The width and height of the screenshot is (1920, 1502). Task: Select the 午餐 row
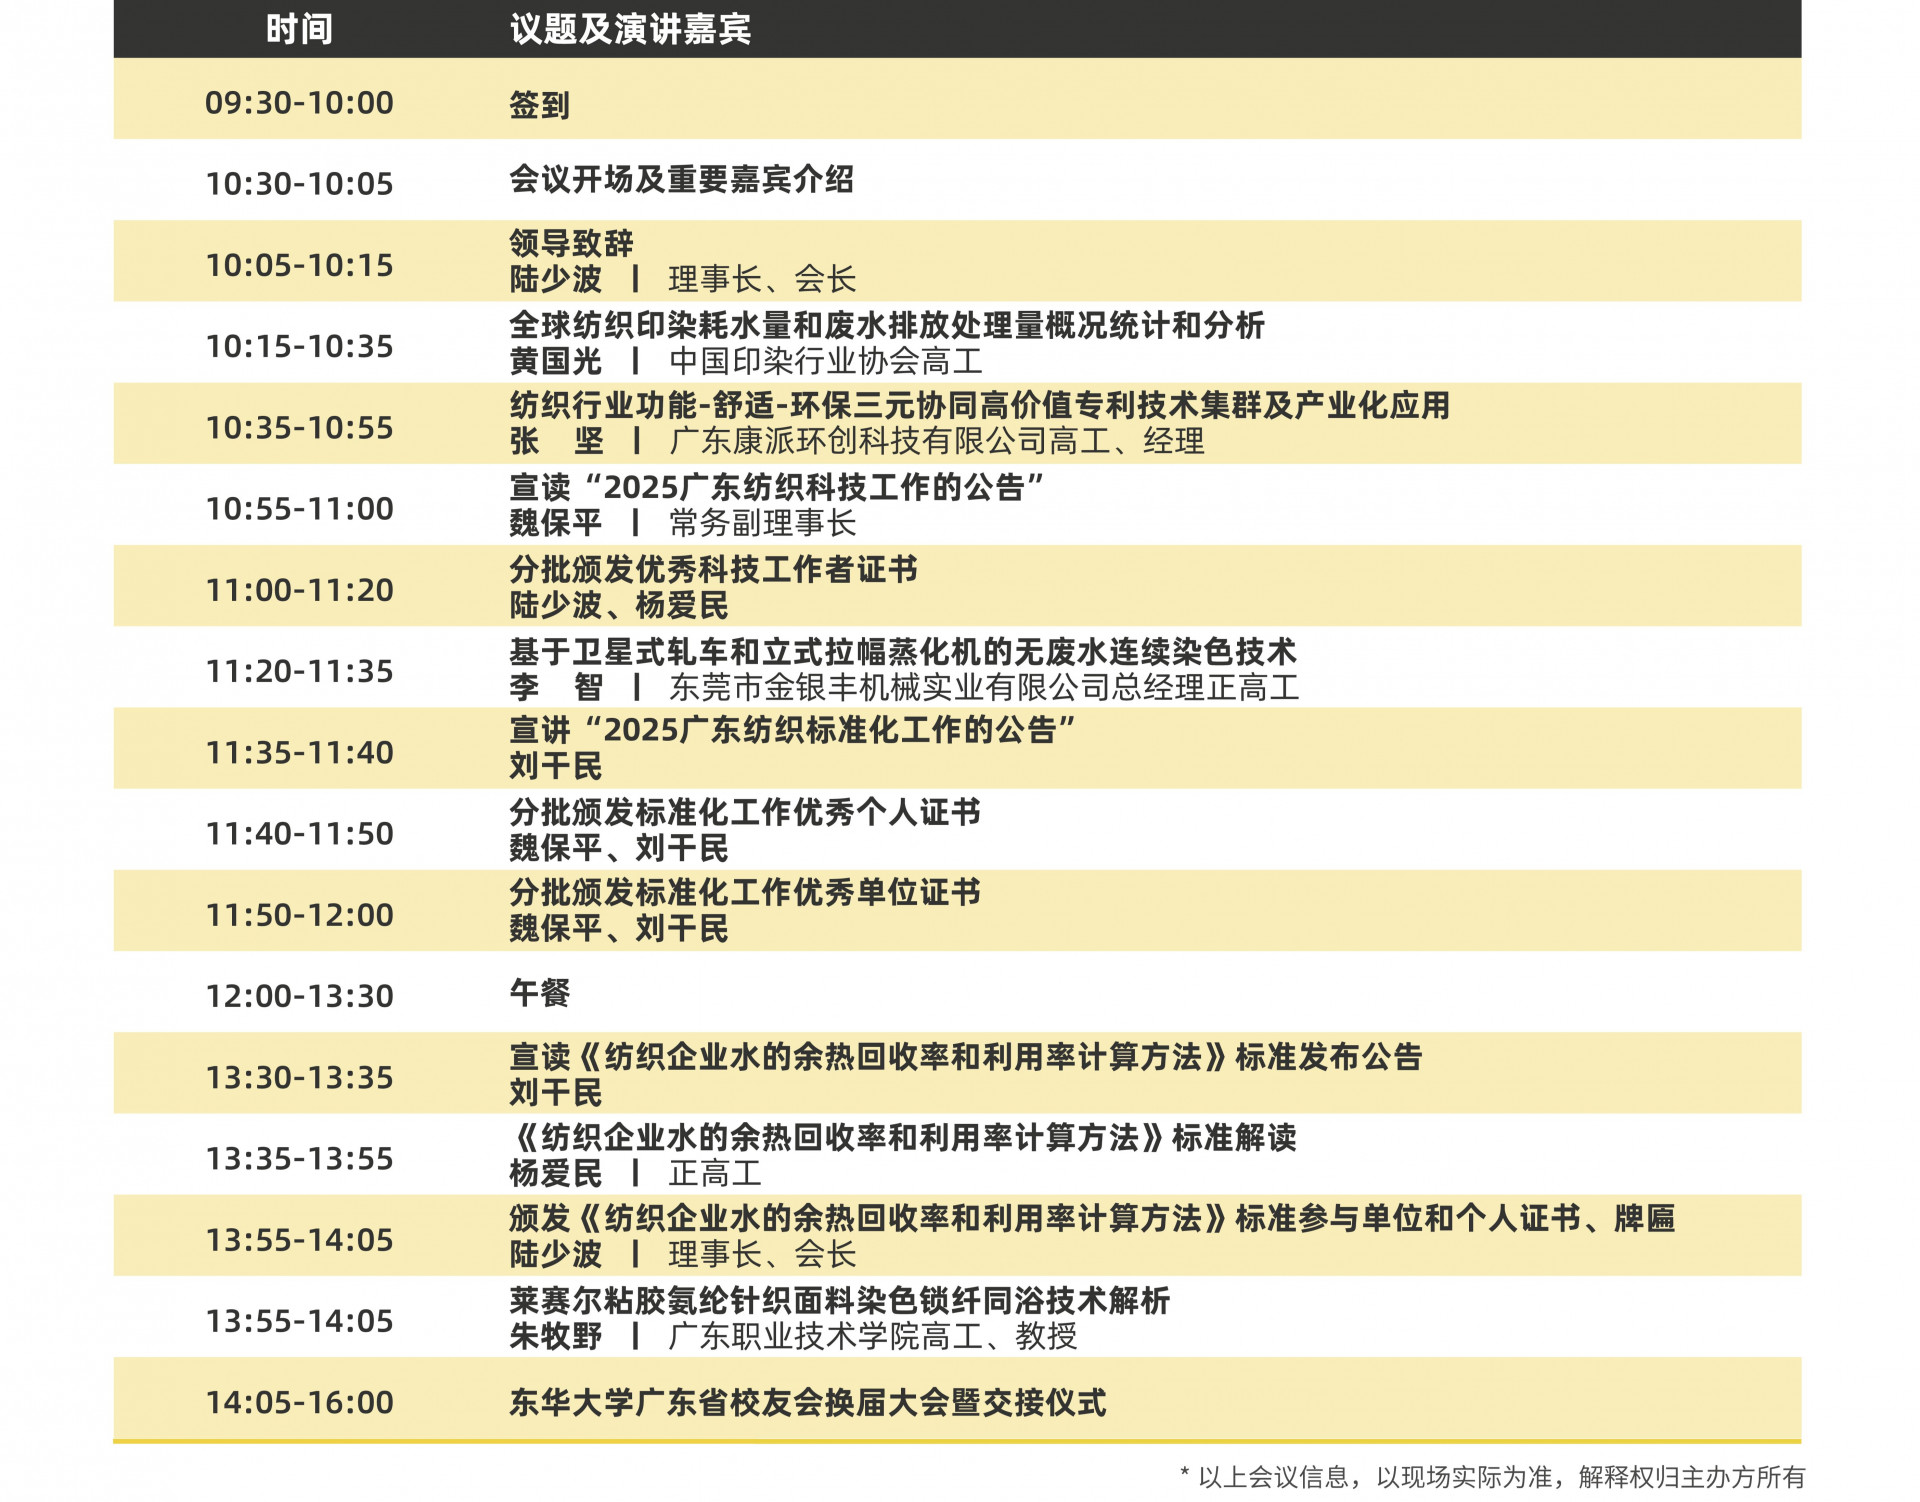pos(540,993)
